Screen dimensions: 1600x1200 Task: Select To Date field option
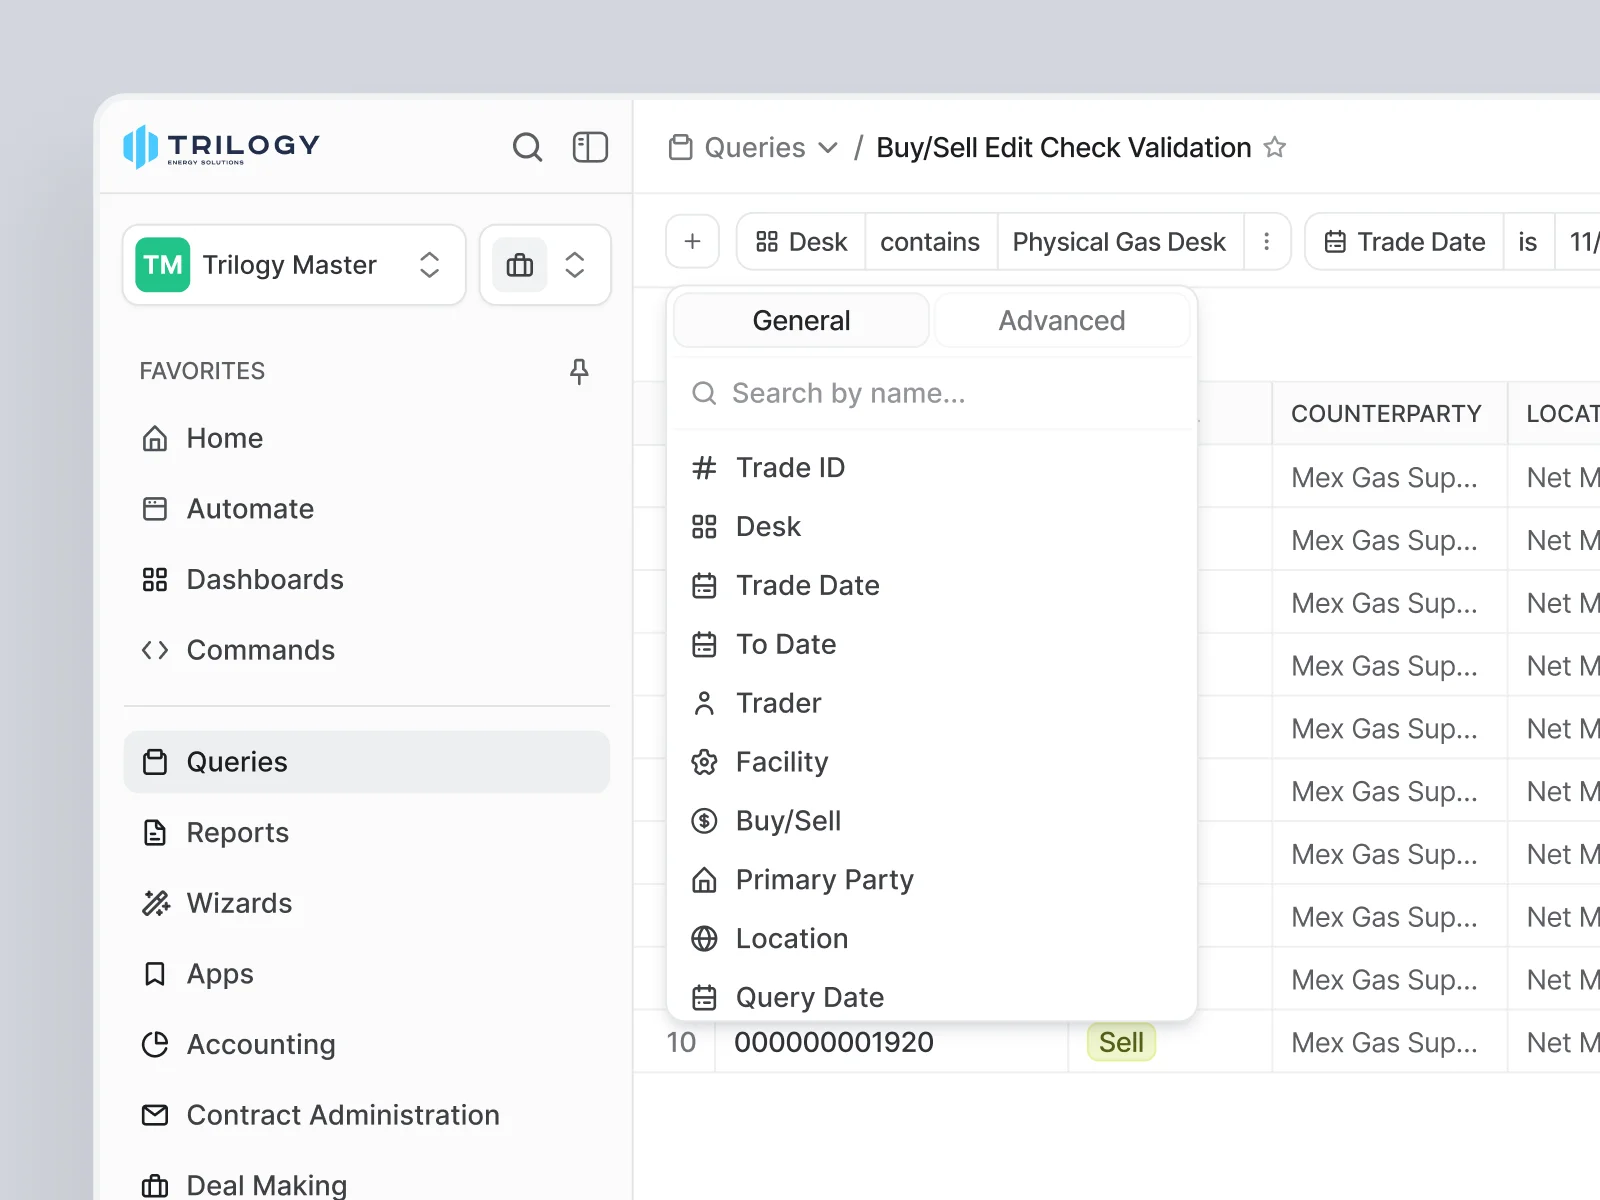(x=932, y=645)
